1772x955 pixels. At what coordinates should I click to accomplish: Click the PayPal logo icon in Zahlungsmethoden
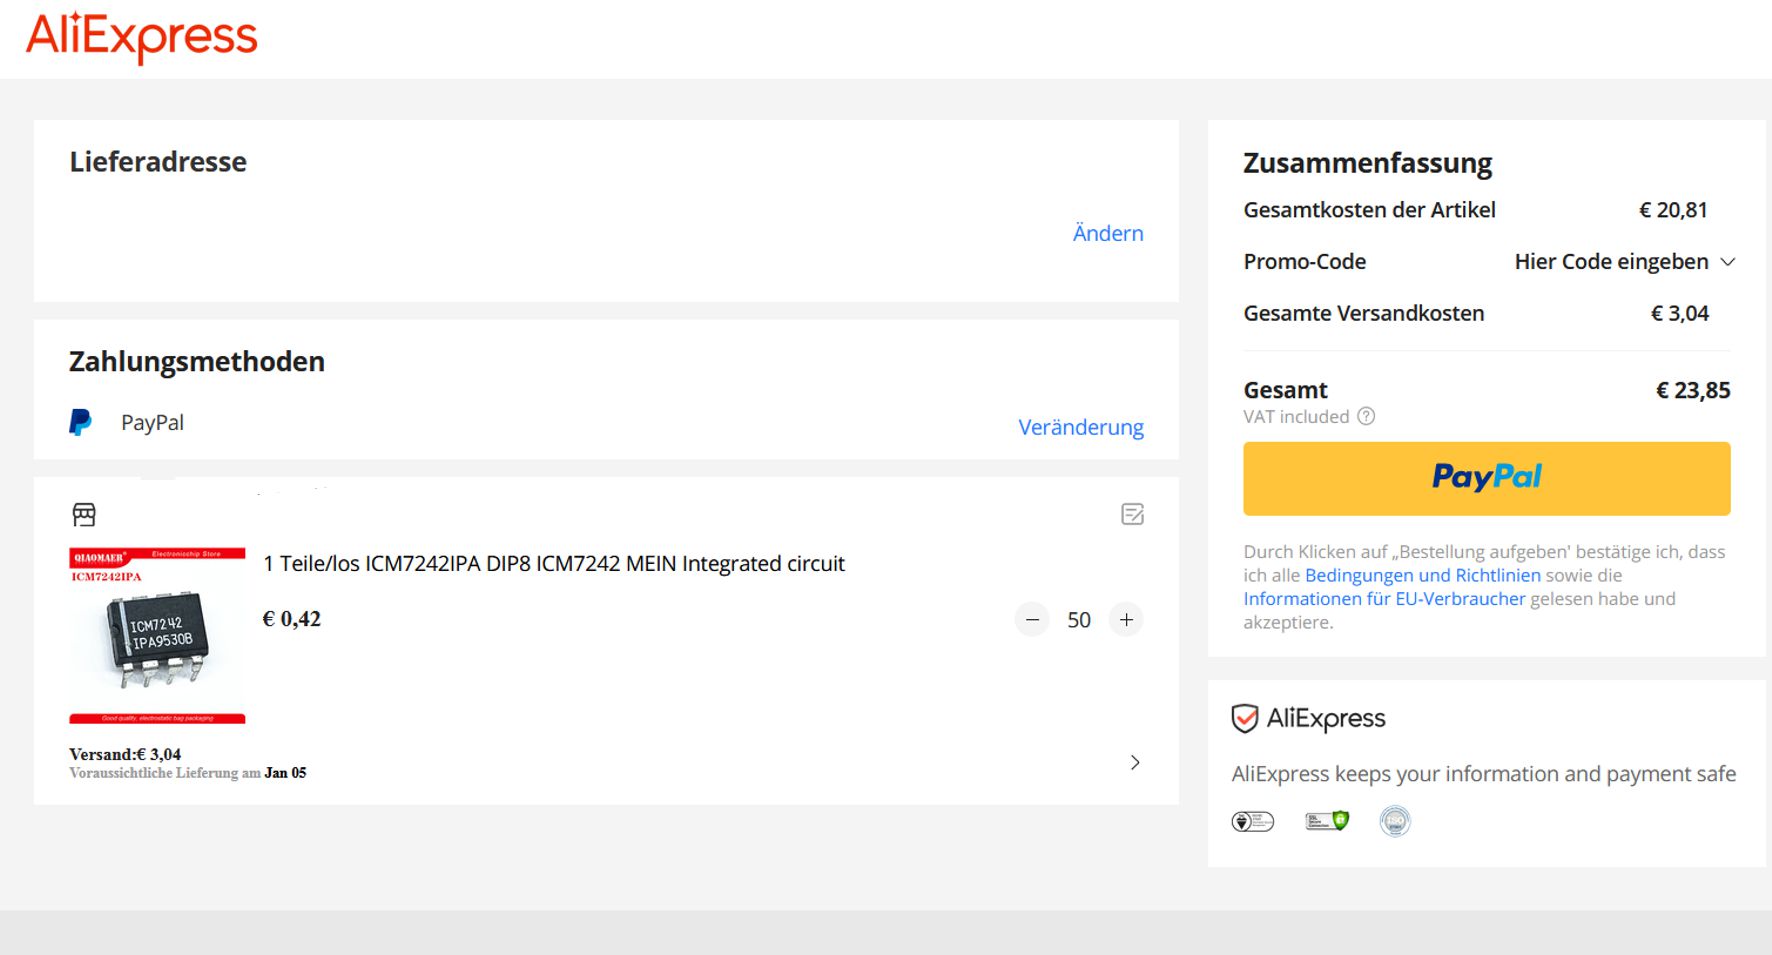pos(80,422)
